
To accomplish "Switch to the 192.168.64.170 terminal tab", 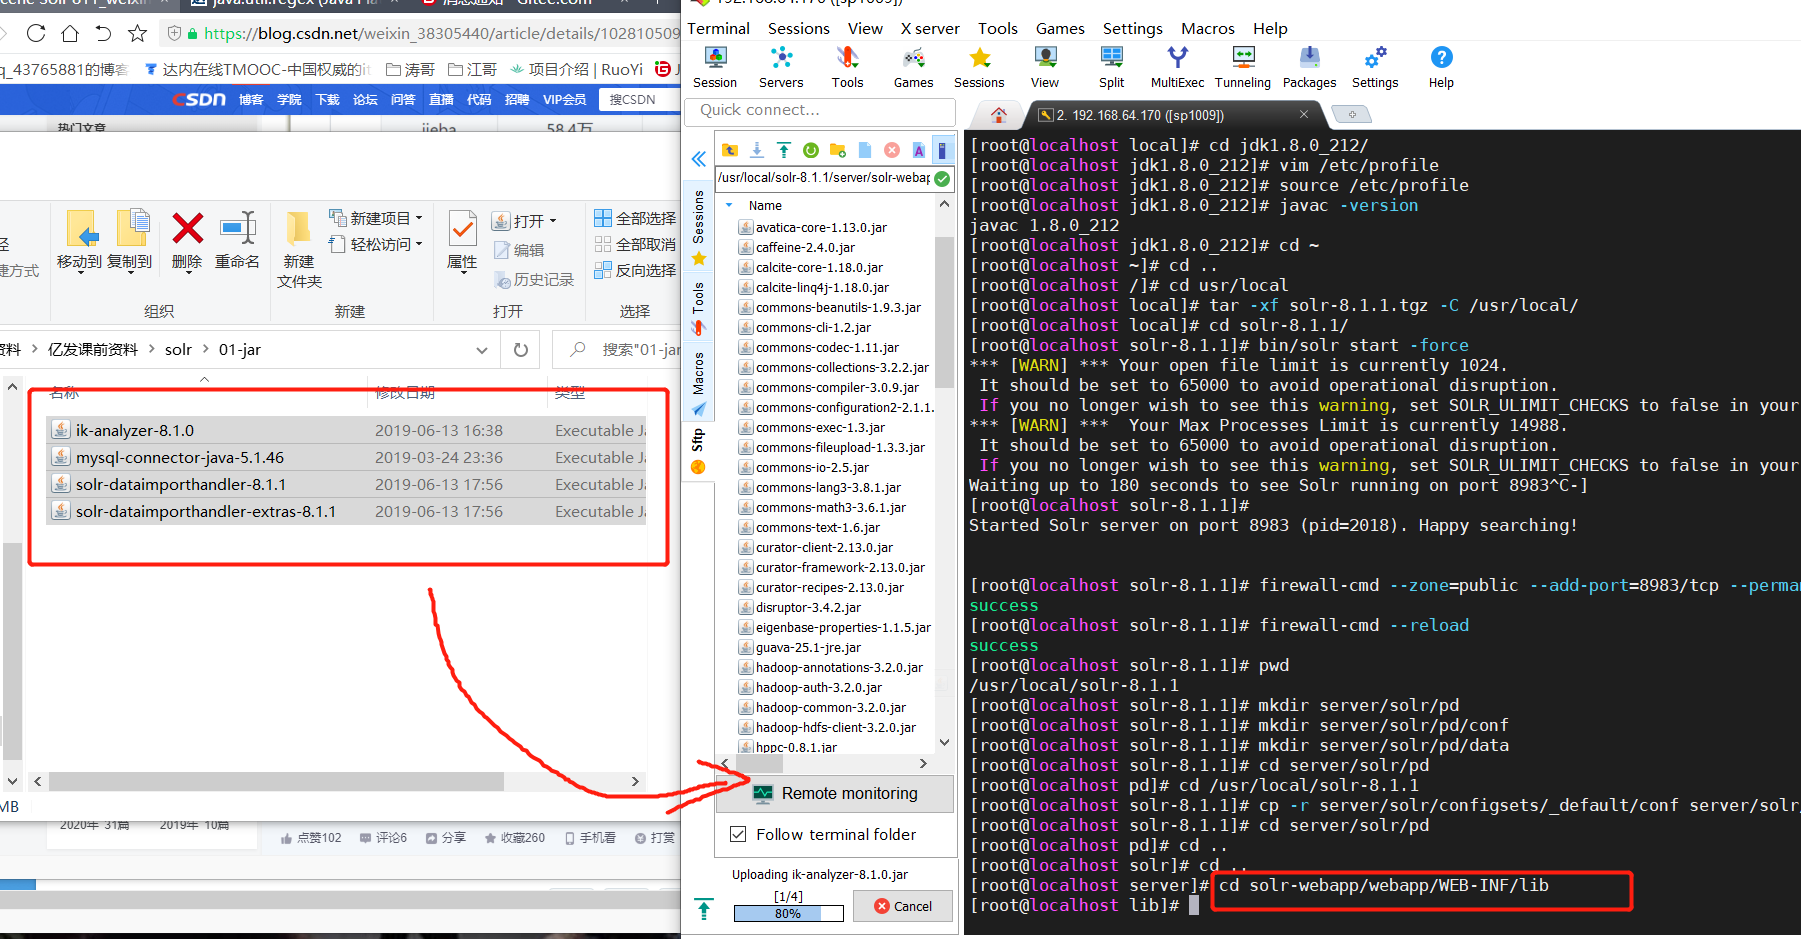I will click(1140, 115).
